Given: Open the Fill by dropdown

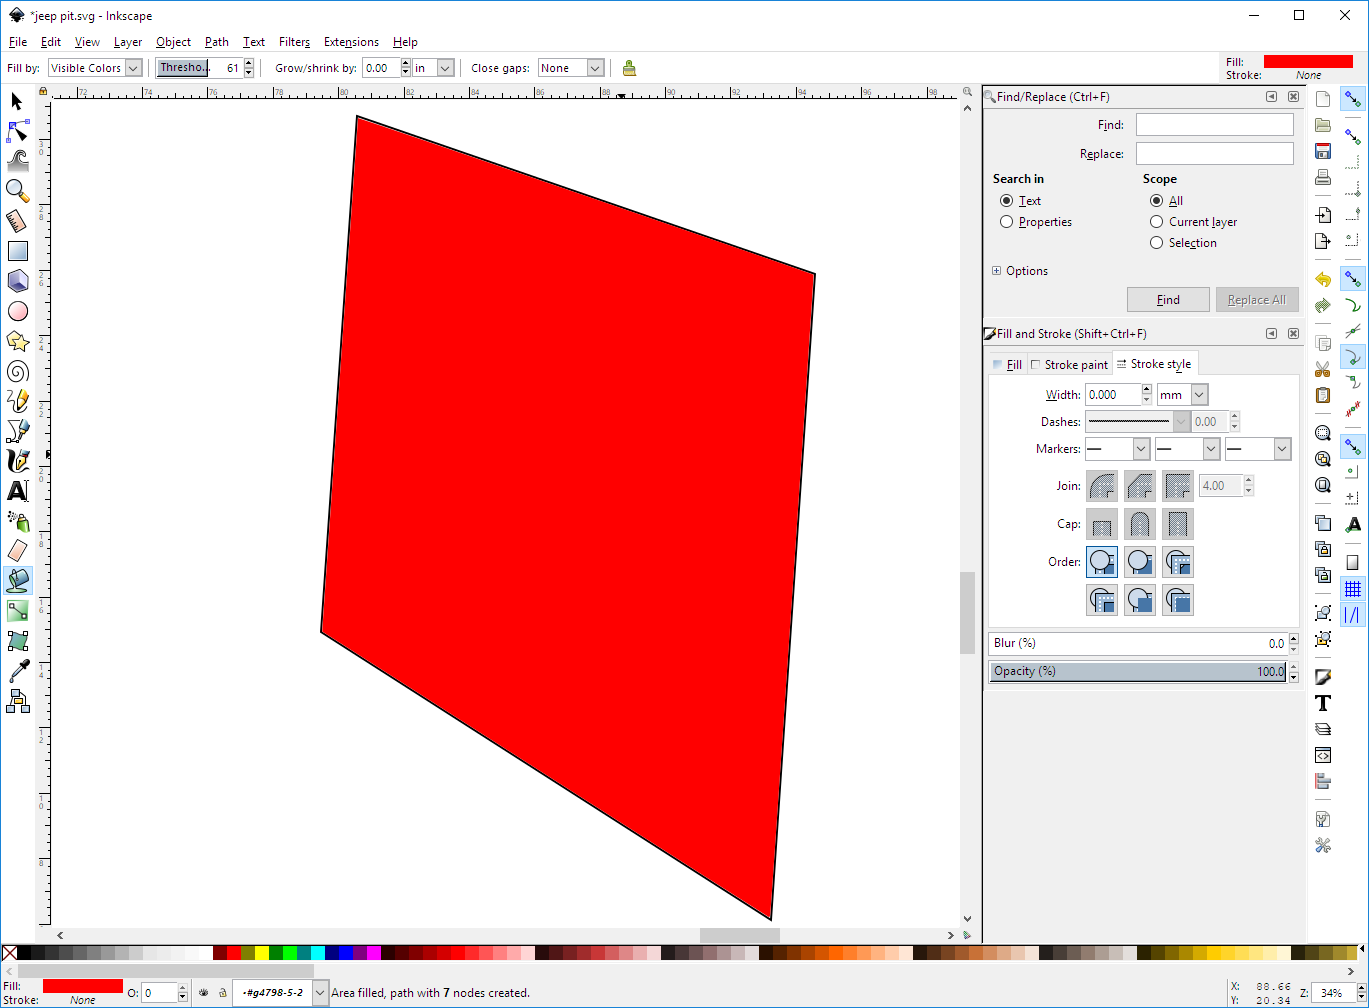Looking at the screenshot, I should point(95,68).
